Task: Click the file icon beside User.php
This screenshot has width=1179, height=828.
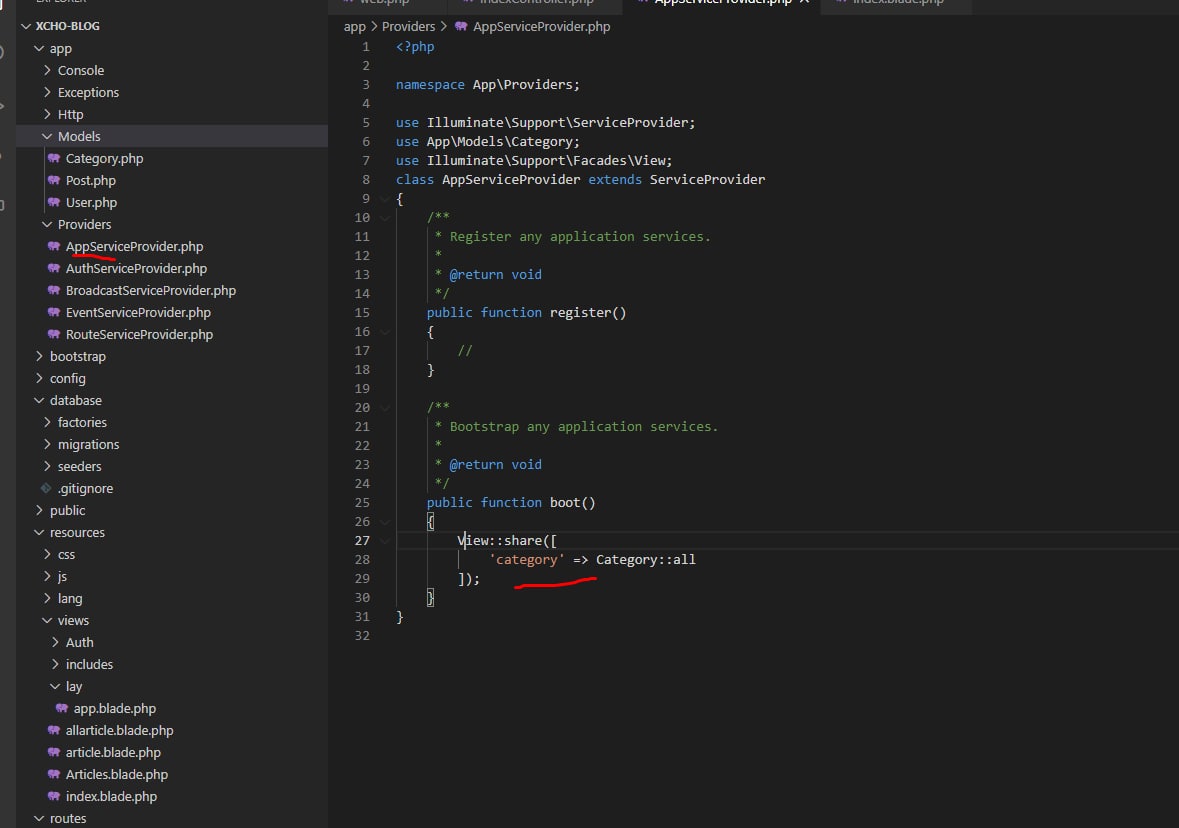Action: coord(54,203)
